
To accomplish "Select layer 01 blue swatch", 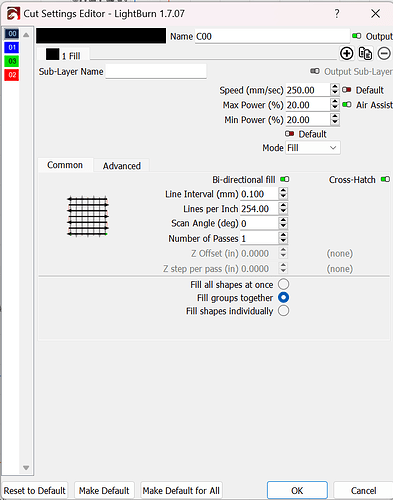I will [12, 47].
